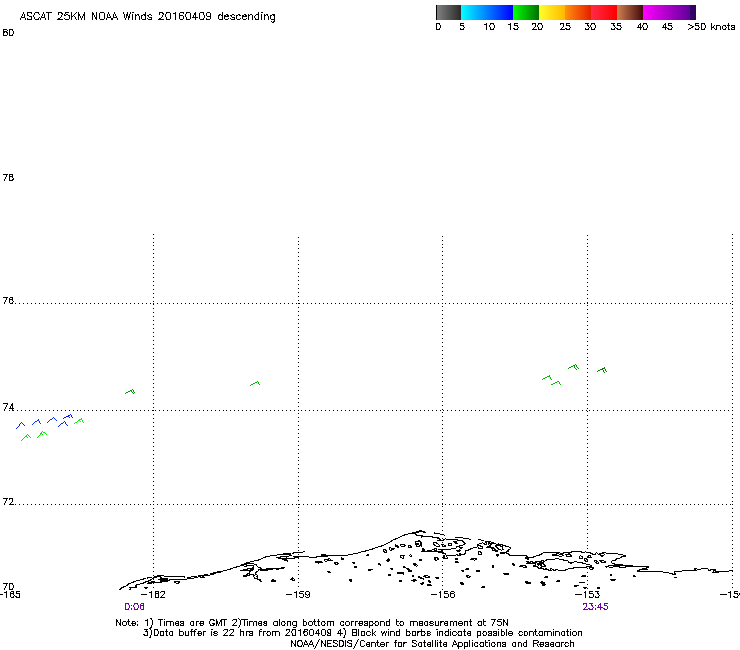Image resolution: width=740 pixels, height=650 pixels.
Task: Click the latitude label '74'
Action: [x=8, y=407]
